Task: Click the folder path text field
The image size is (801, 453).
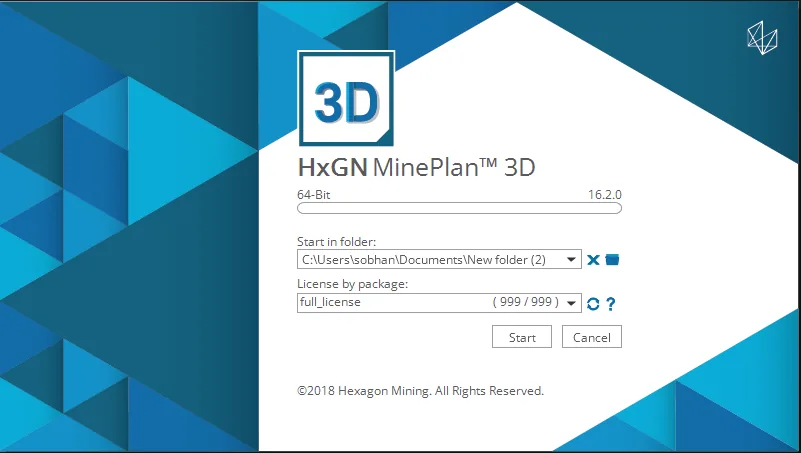Action: 439,259
